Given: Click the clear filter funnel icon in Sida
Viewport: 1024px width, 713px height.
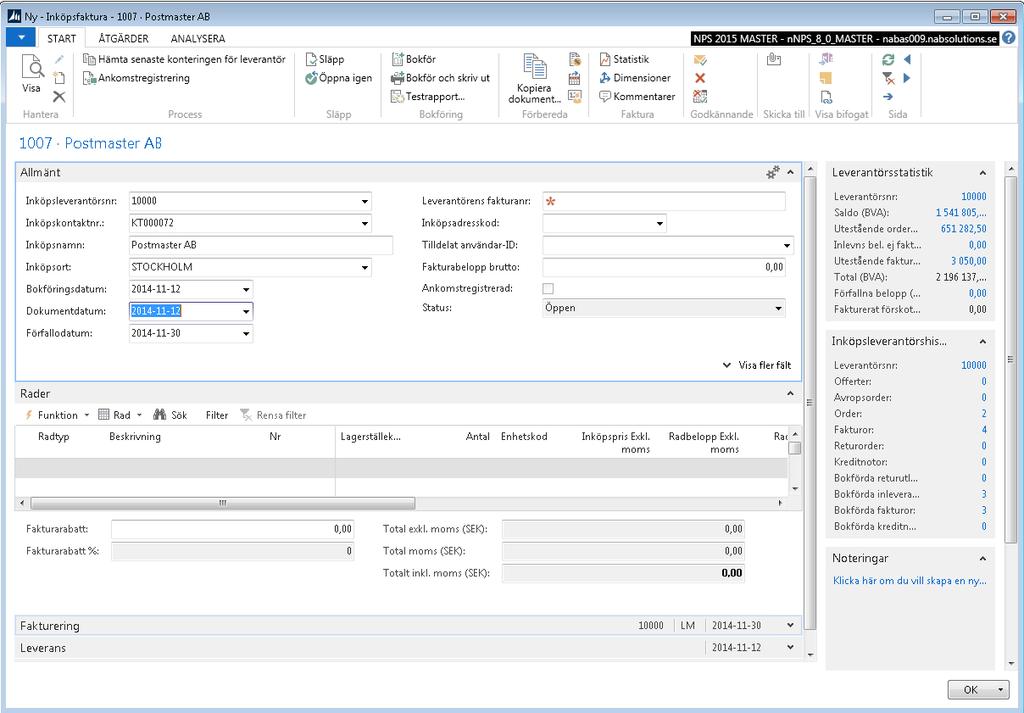Looking at the screenshot, I should point(888,78).
